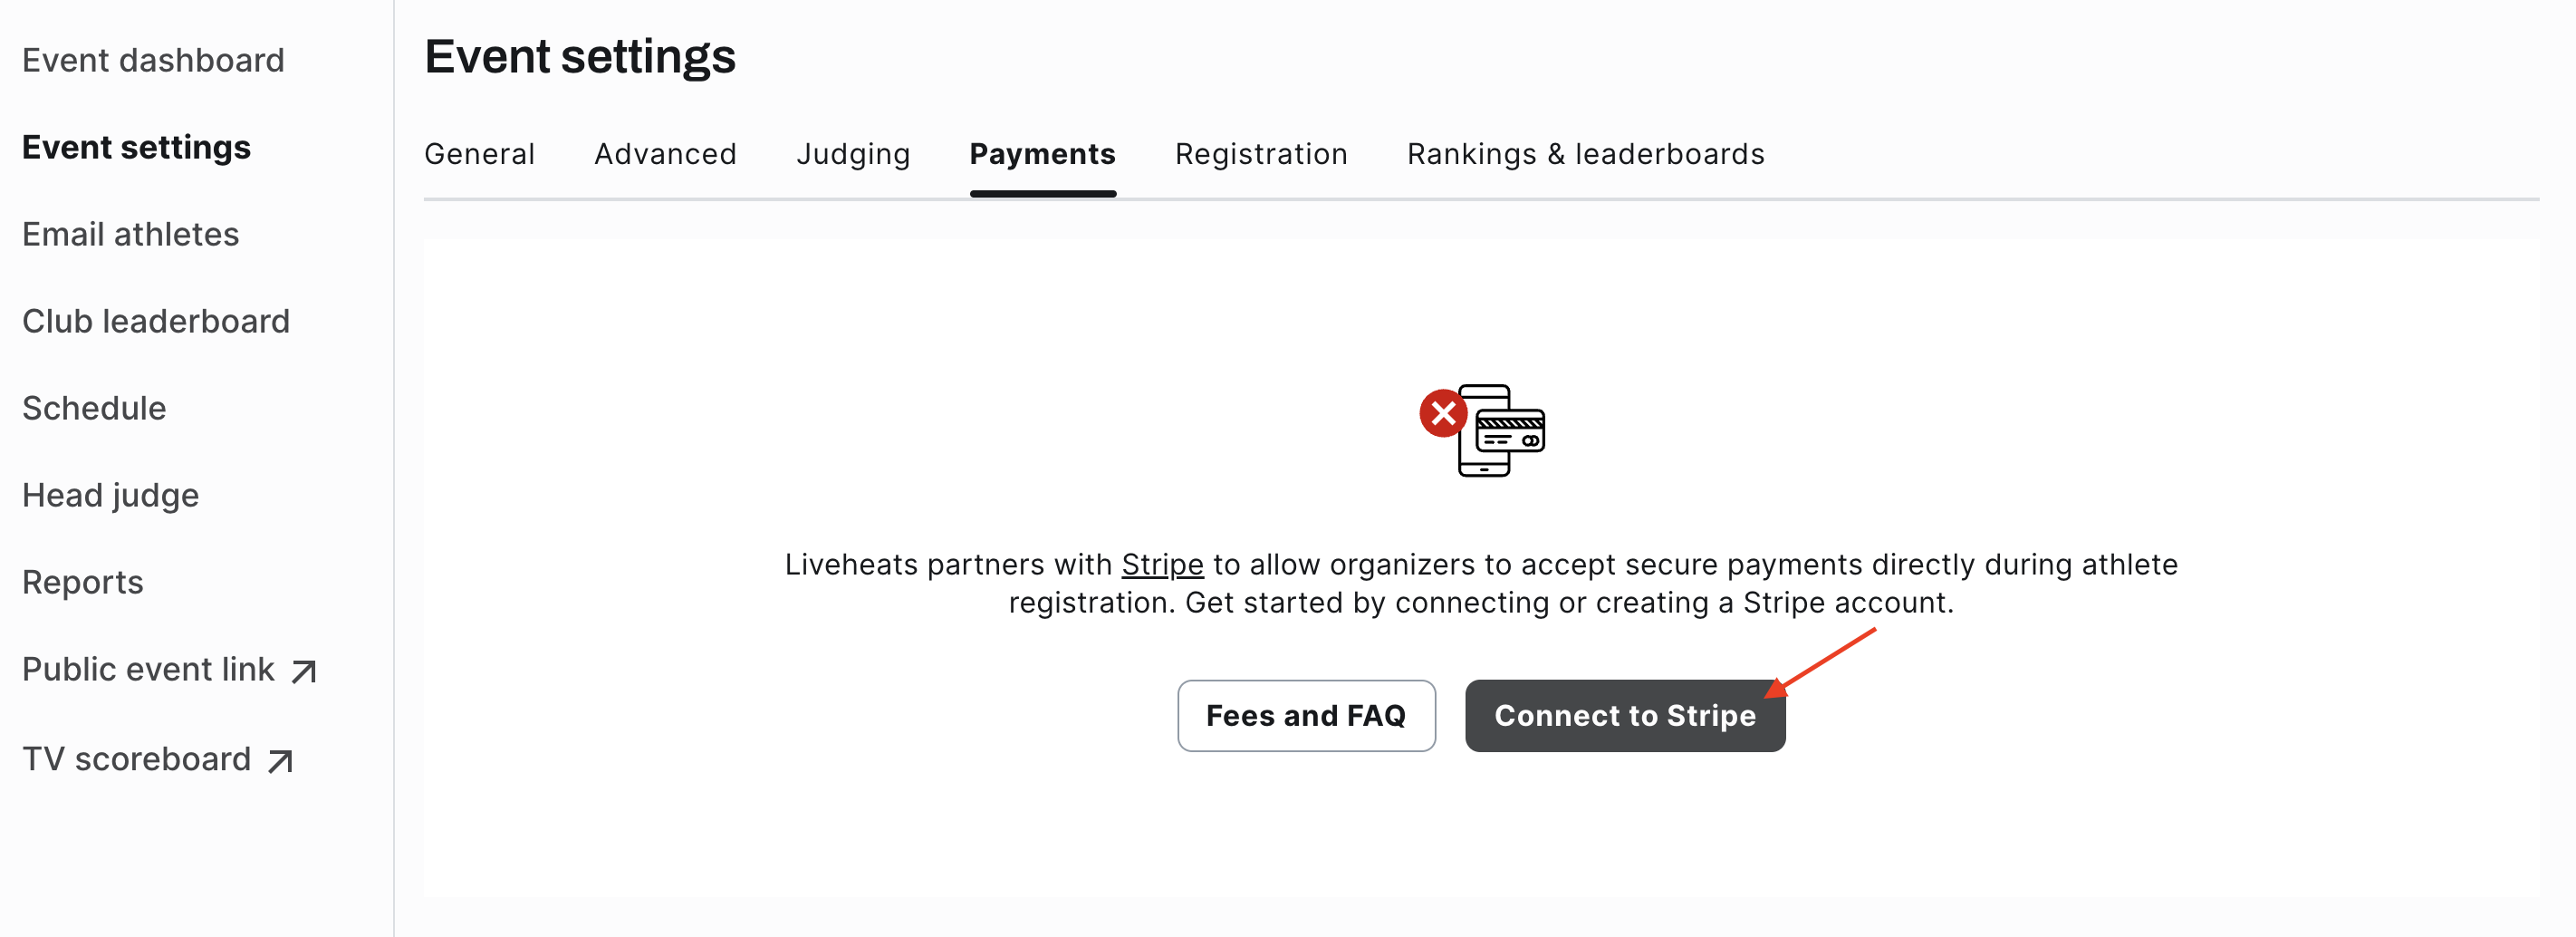Click the Connect to Stripe button
The image size is (2576, 937).
1624,715
